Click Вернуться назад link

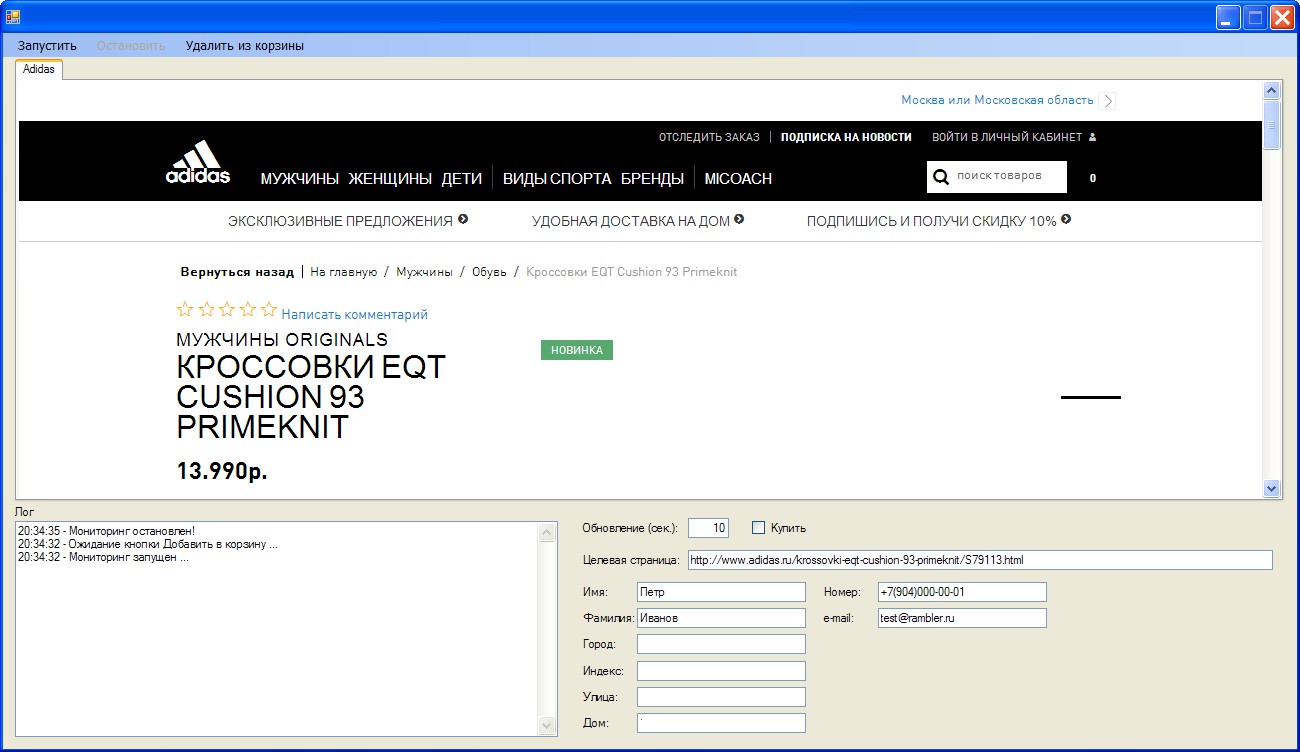237,272
